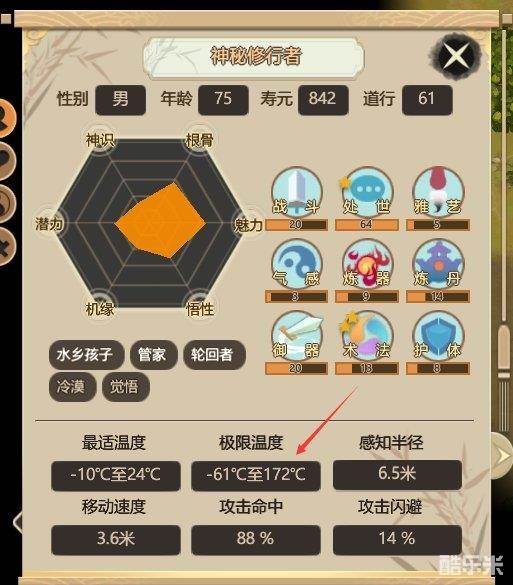Viewport: 513px width, 585px height.
Task: Select the 冷漠 trait tag
Action: (72, 387)
